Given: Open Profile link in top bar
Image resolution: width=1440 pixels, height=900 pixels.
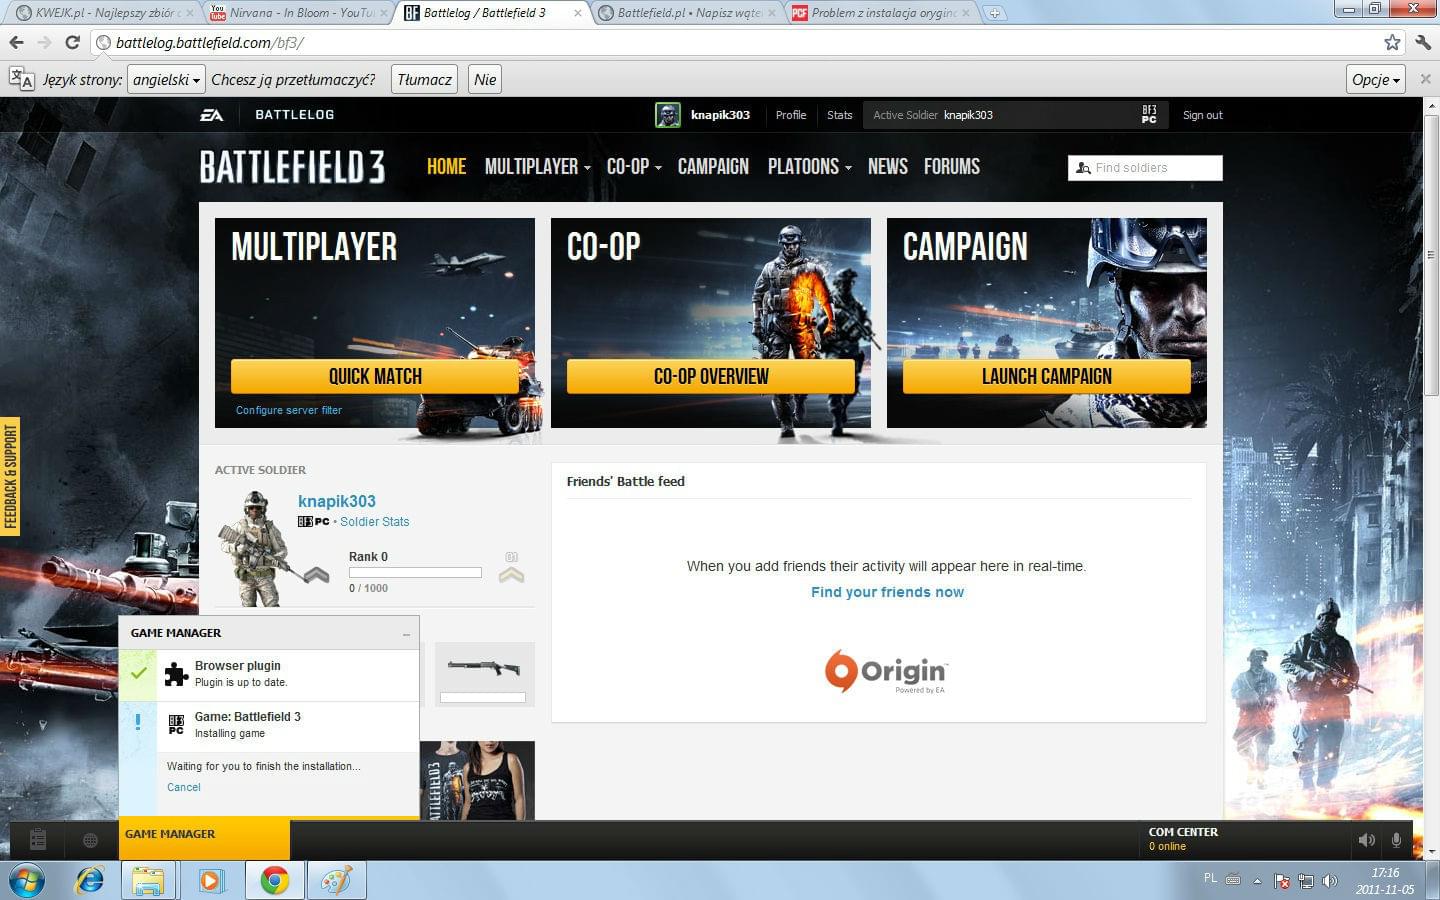Looking at the screenshot, I should coord(791,115).
